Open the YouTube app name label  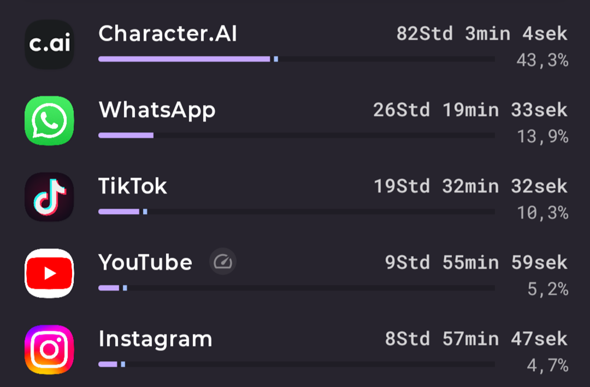click(x=145, y=262)
